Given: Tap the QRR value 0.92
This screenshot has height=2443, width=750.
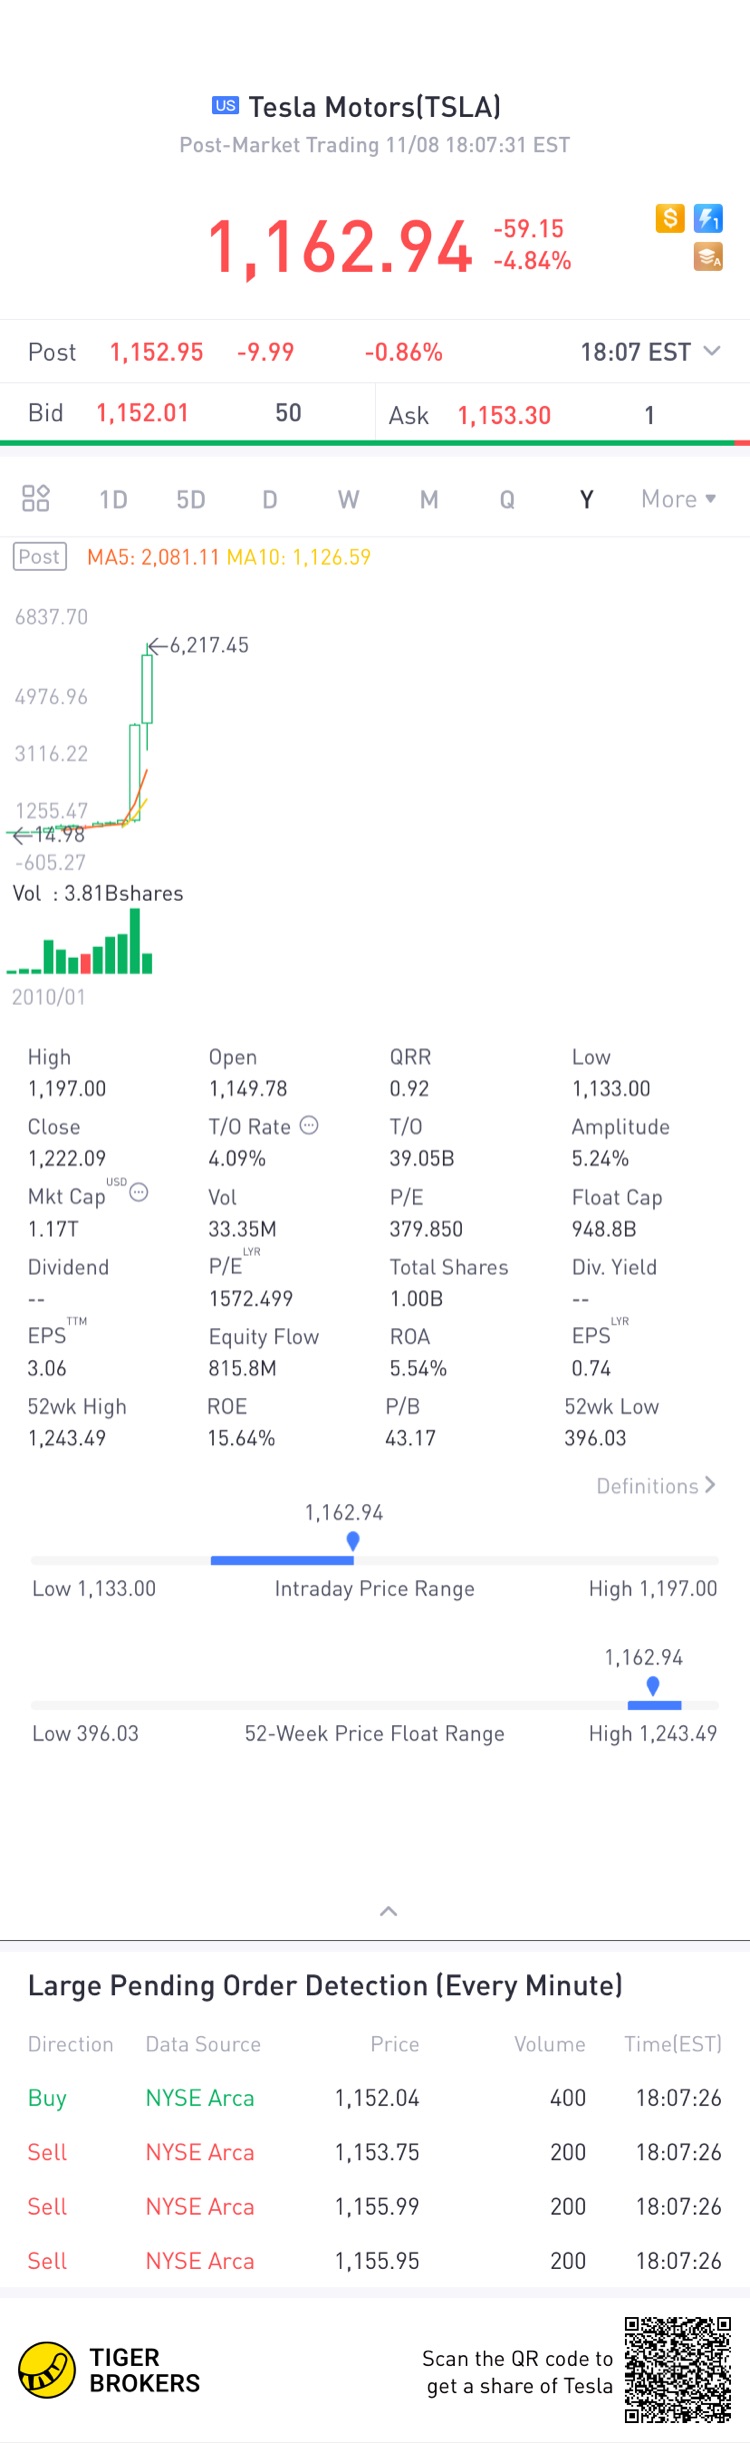Looking at the screenshot, I should 409,1089.
